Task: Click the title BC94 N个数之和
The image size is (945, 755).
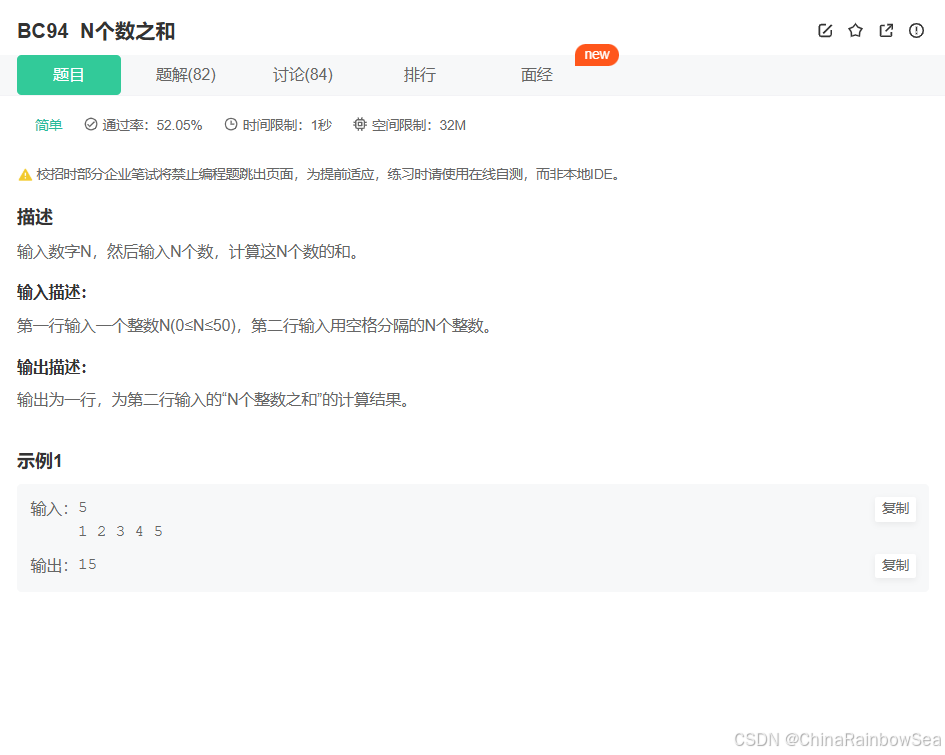Action: (96, 31)
